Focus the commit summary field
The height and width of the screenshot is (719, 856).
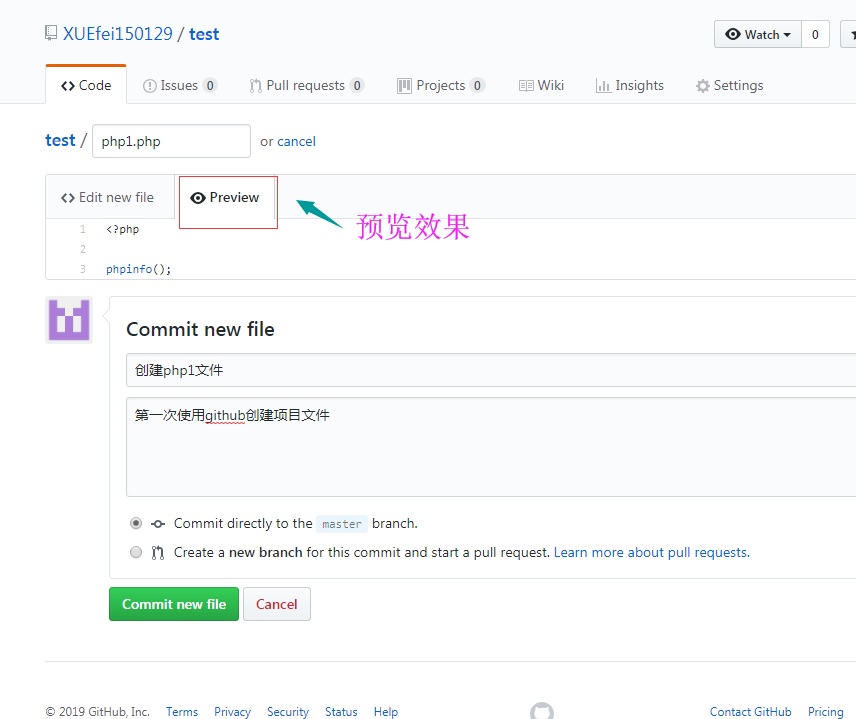pyautogui.click(x=491, y=370)
